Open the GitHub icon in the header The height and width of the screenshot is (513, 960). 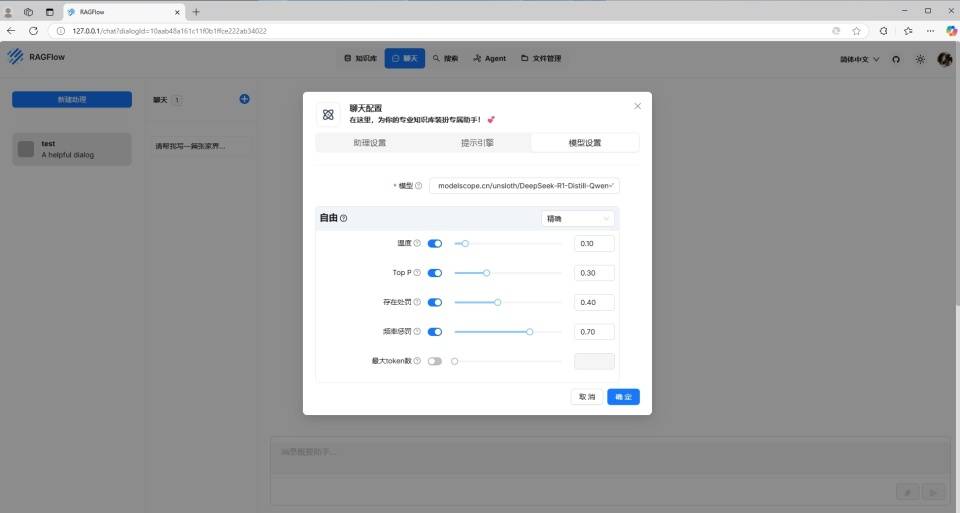[896, 59]
